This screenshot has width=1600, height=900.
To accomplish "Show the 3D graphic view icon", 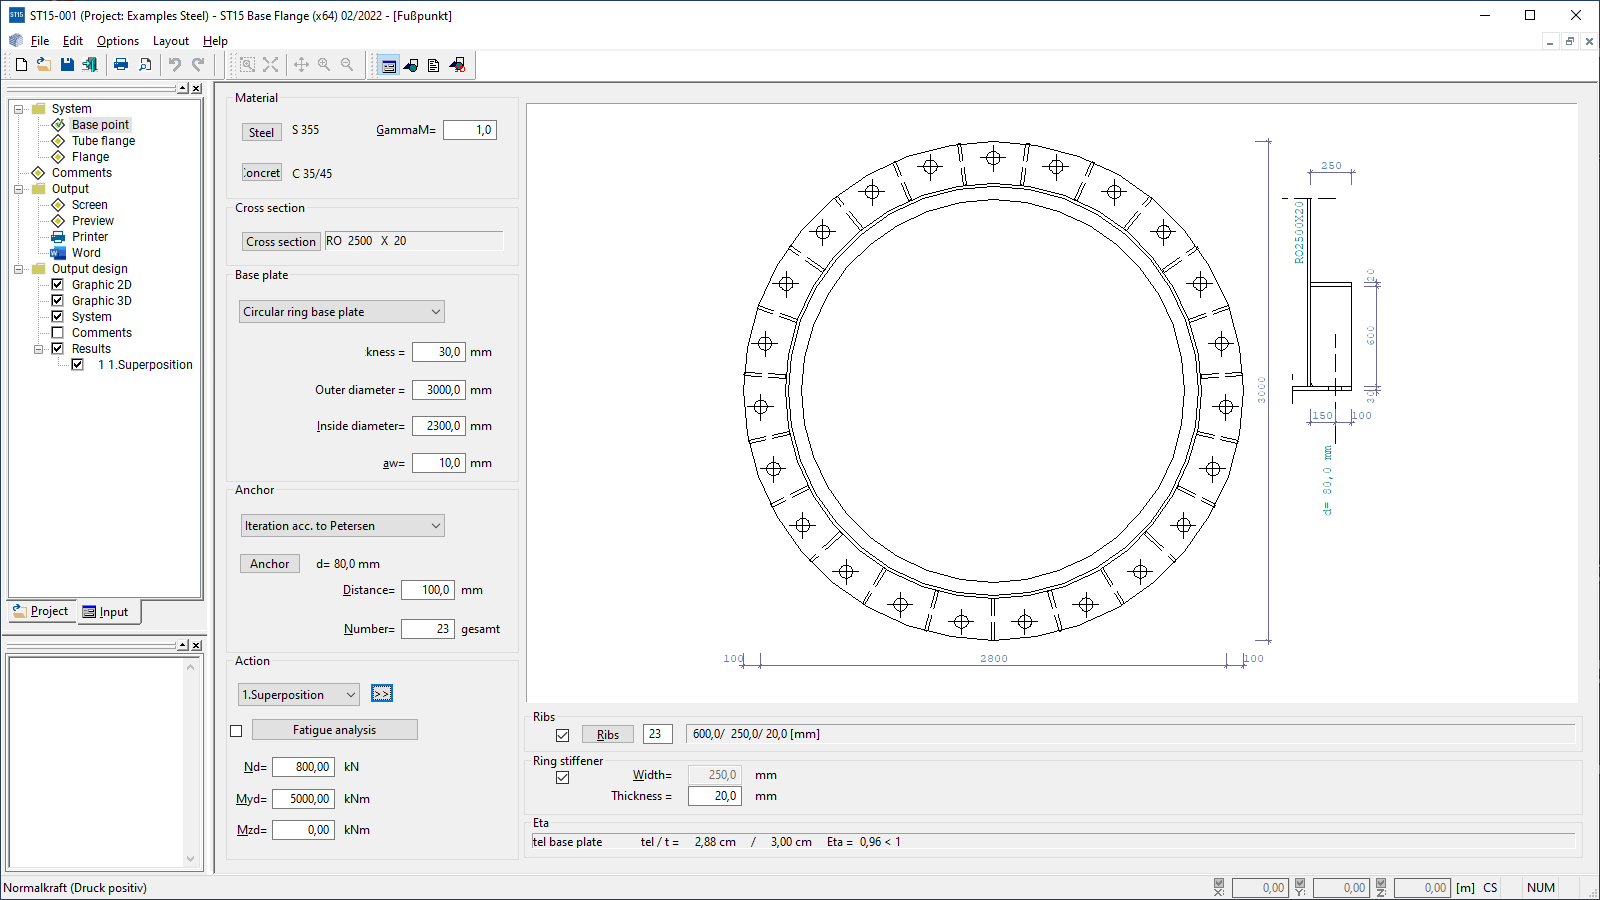I will pos(457,66).
